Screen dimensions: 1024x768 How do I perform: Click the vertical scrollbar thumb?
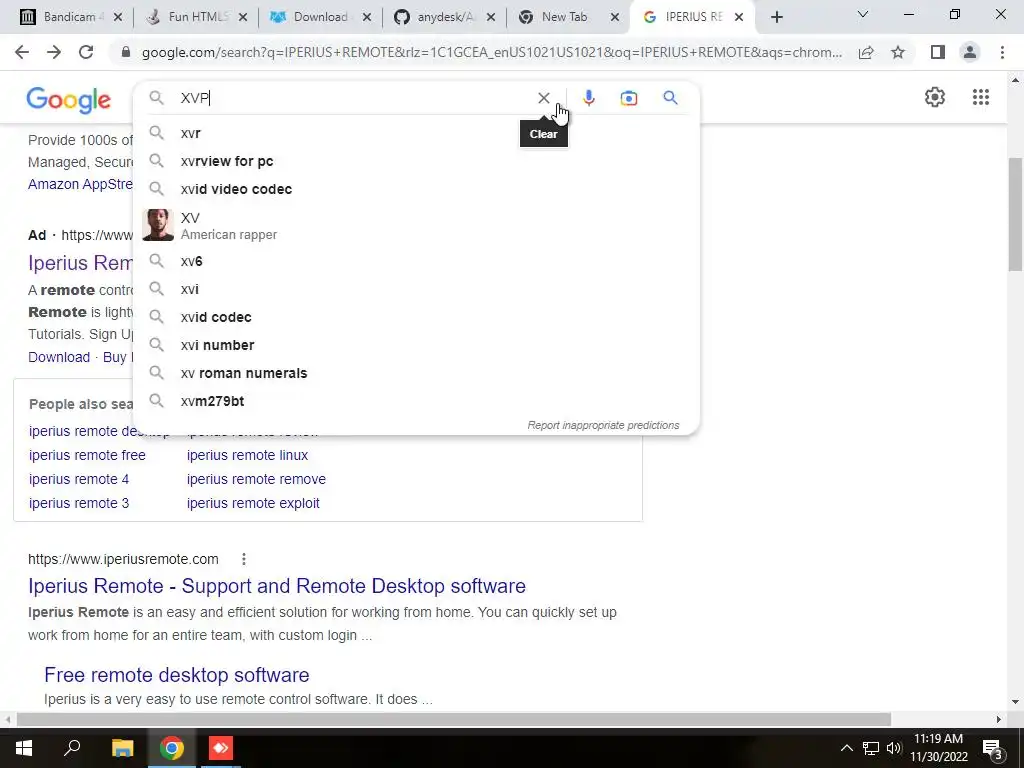pos(1015,214)
